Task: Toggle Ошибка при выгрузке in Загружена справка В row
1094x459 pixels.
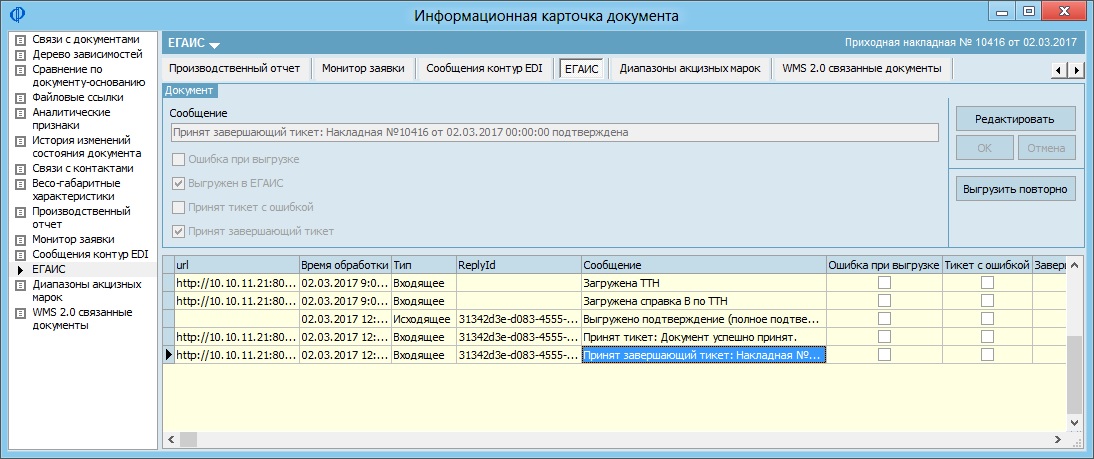Action: (x=884, y=301)
